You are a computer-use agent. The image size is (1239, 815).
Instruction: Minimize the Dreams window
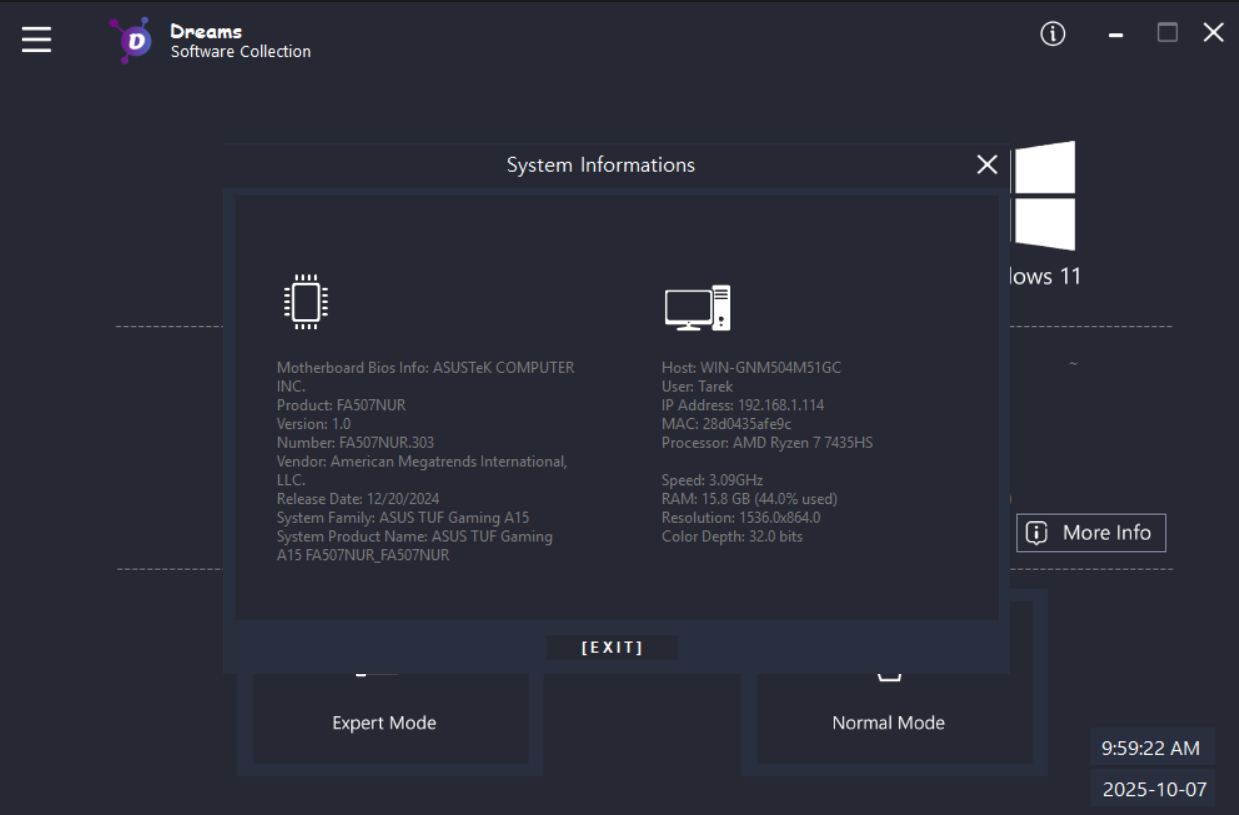pos(1116,35)
